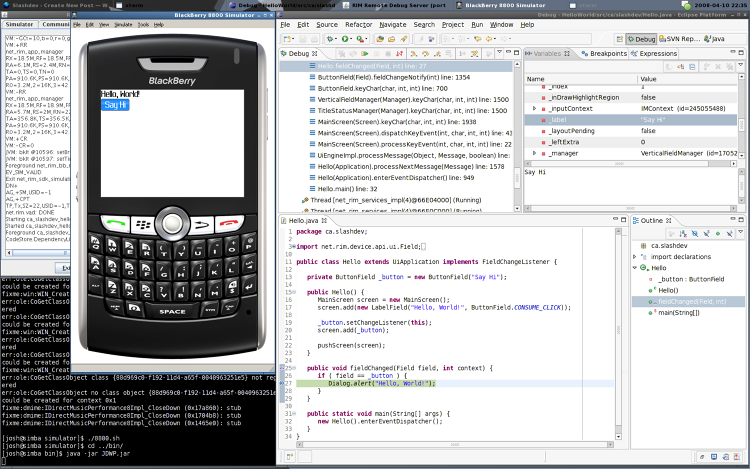
Task: Click the Debug view vertical scrollbar
Action: pyautogui.click(x=517, y=136)
